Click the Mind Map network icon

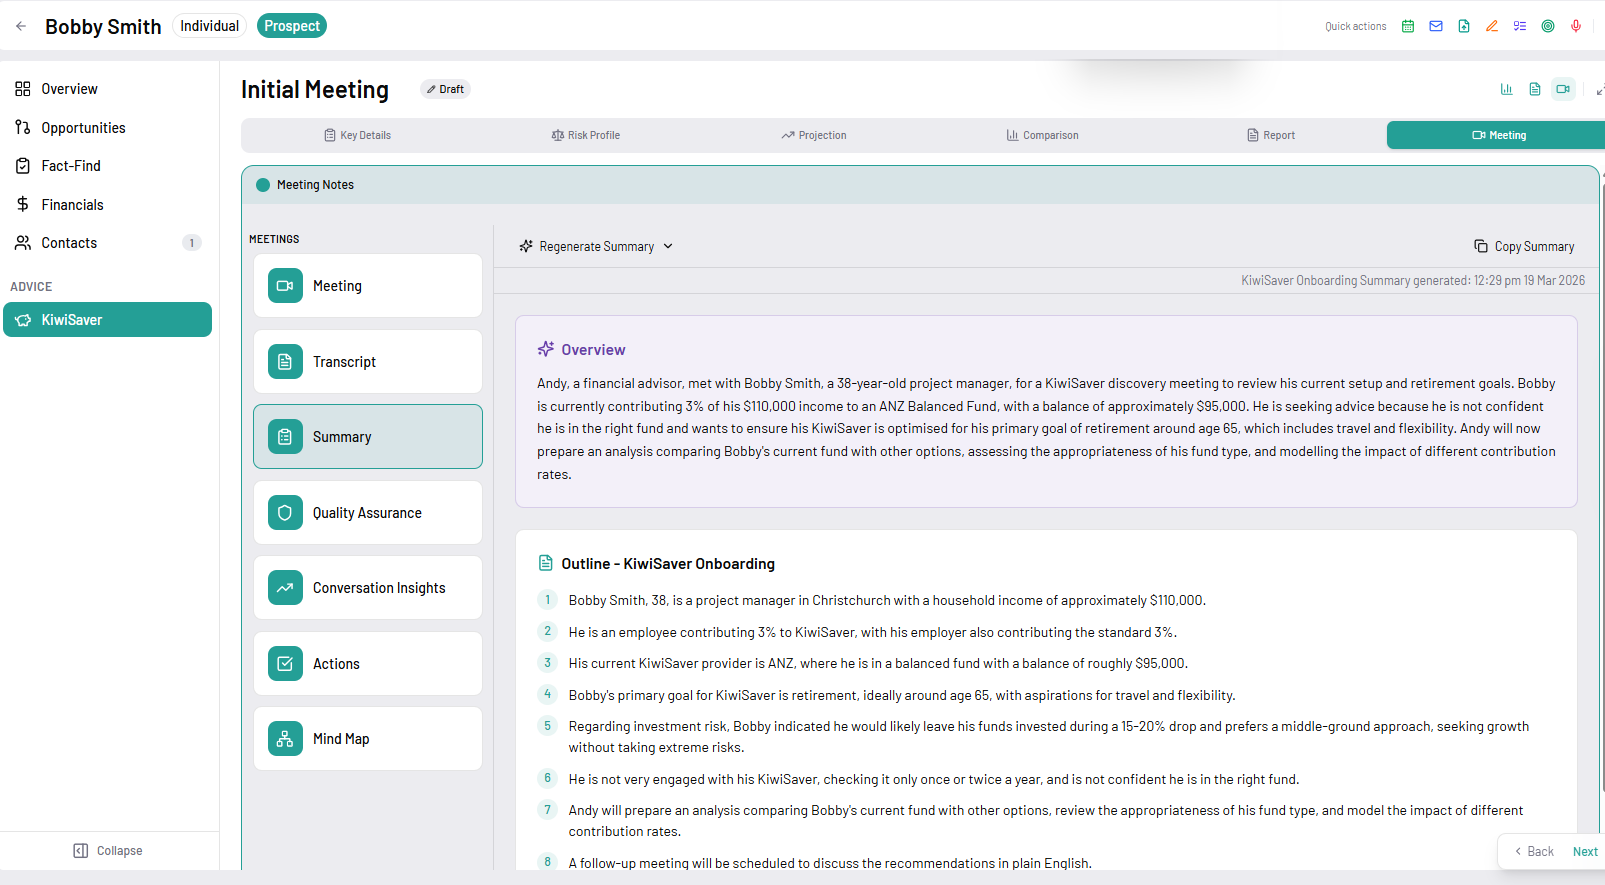[x=285, y=739]
